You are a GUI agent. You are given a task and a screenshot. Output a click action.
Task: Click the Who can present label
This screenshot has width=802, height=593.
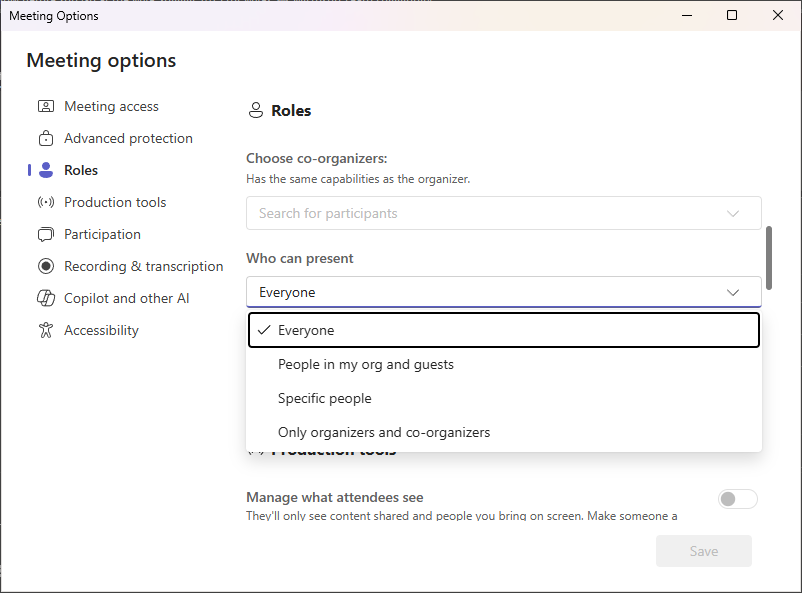click(300, 258)
